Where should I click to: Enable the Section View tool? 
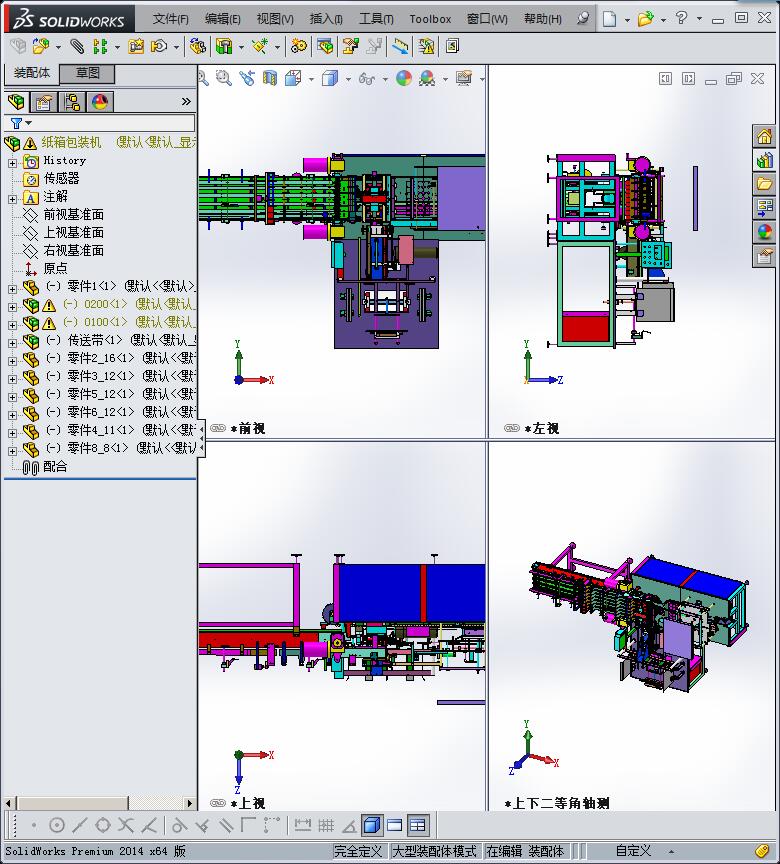[x=270, y=78]
